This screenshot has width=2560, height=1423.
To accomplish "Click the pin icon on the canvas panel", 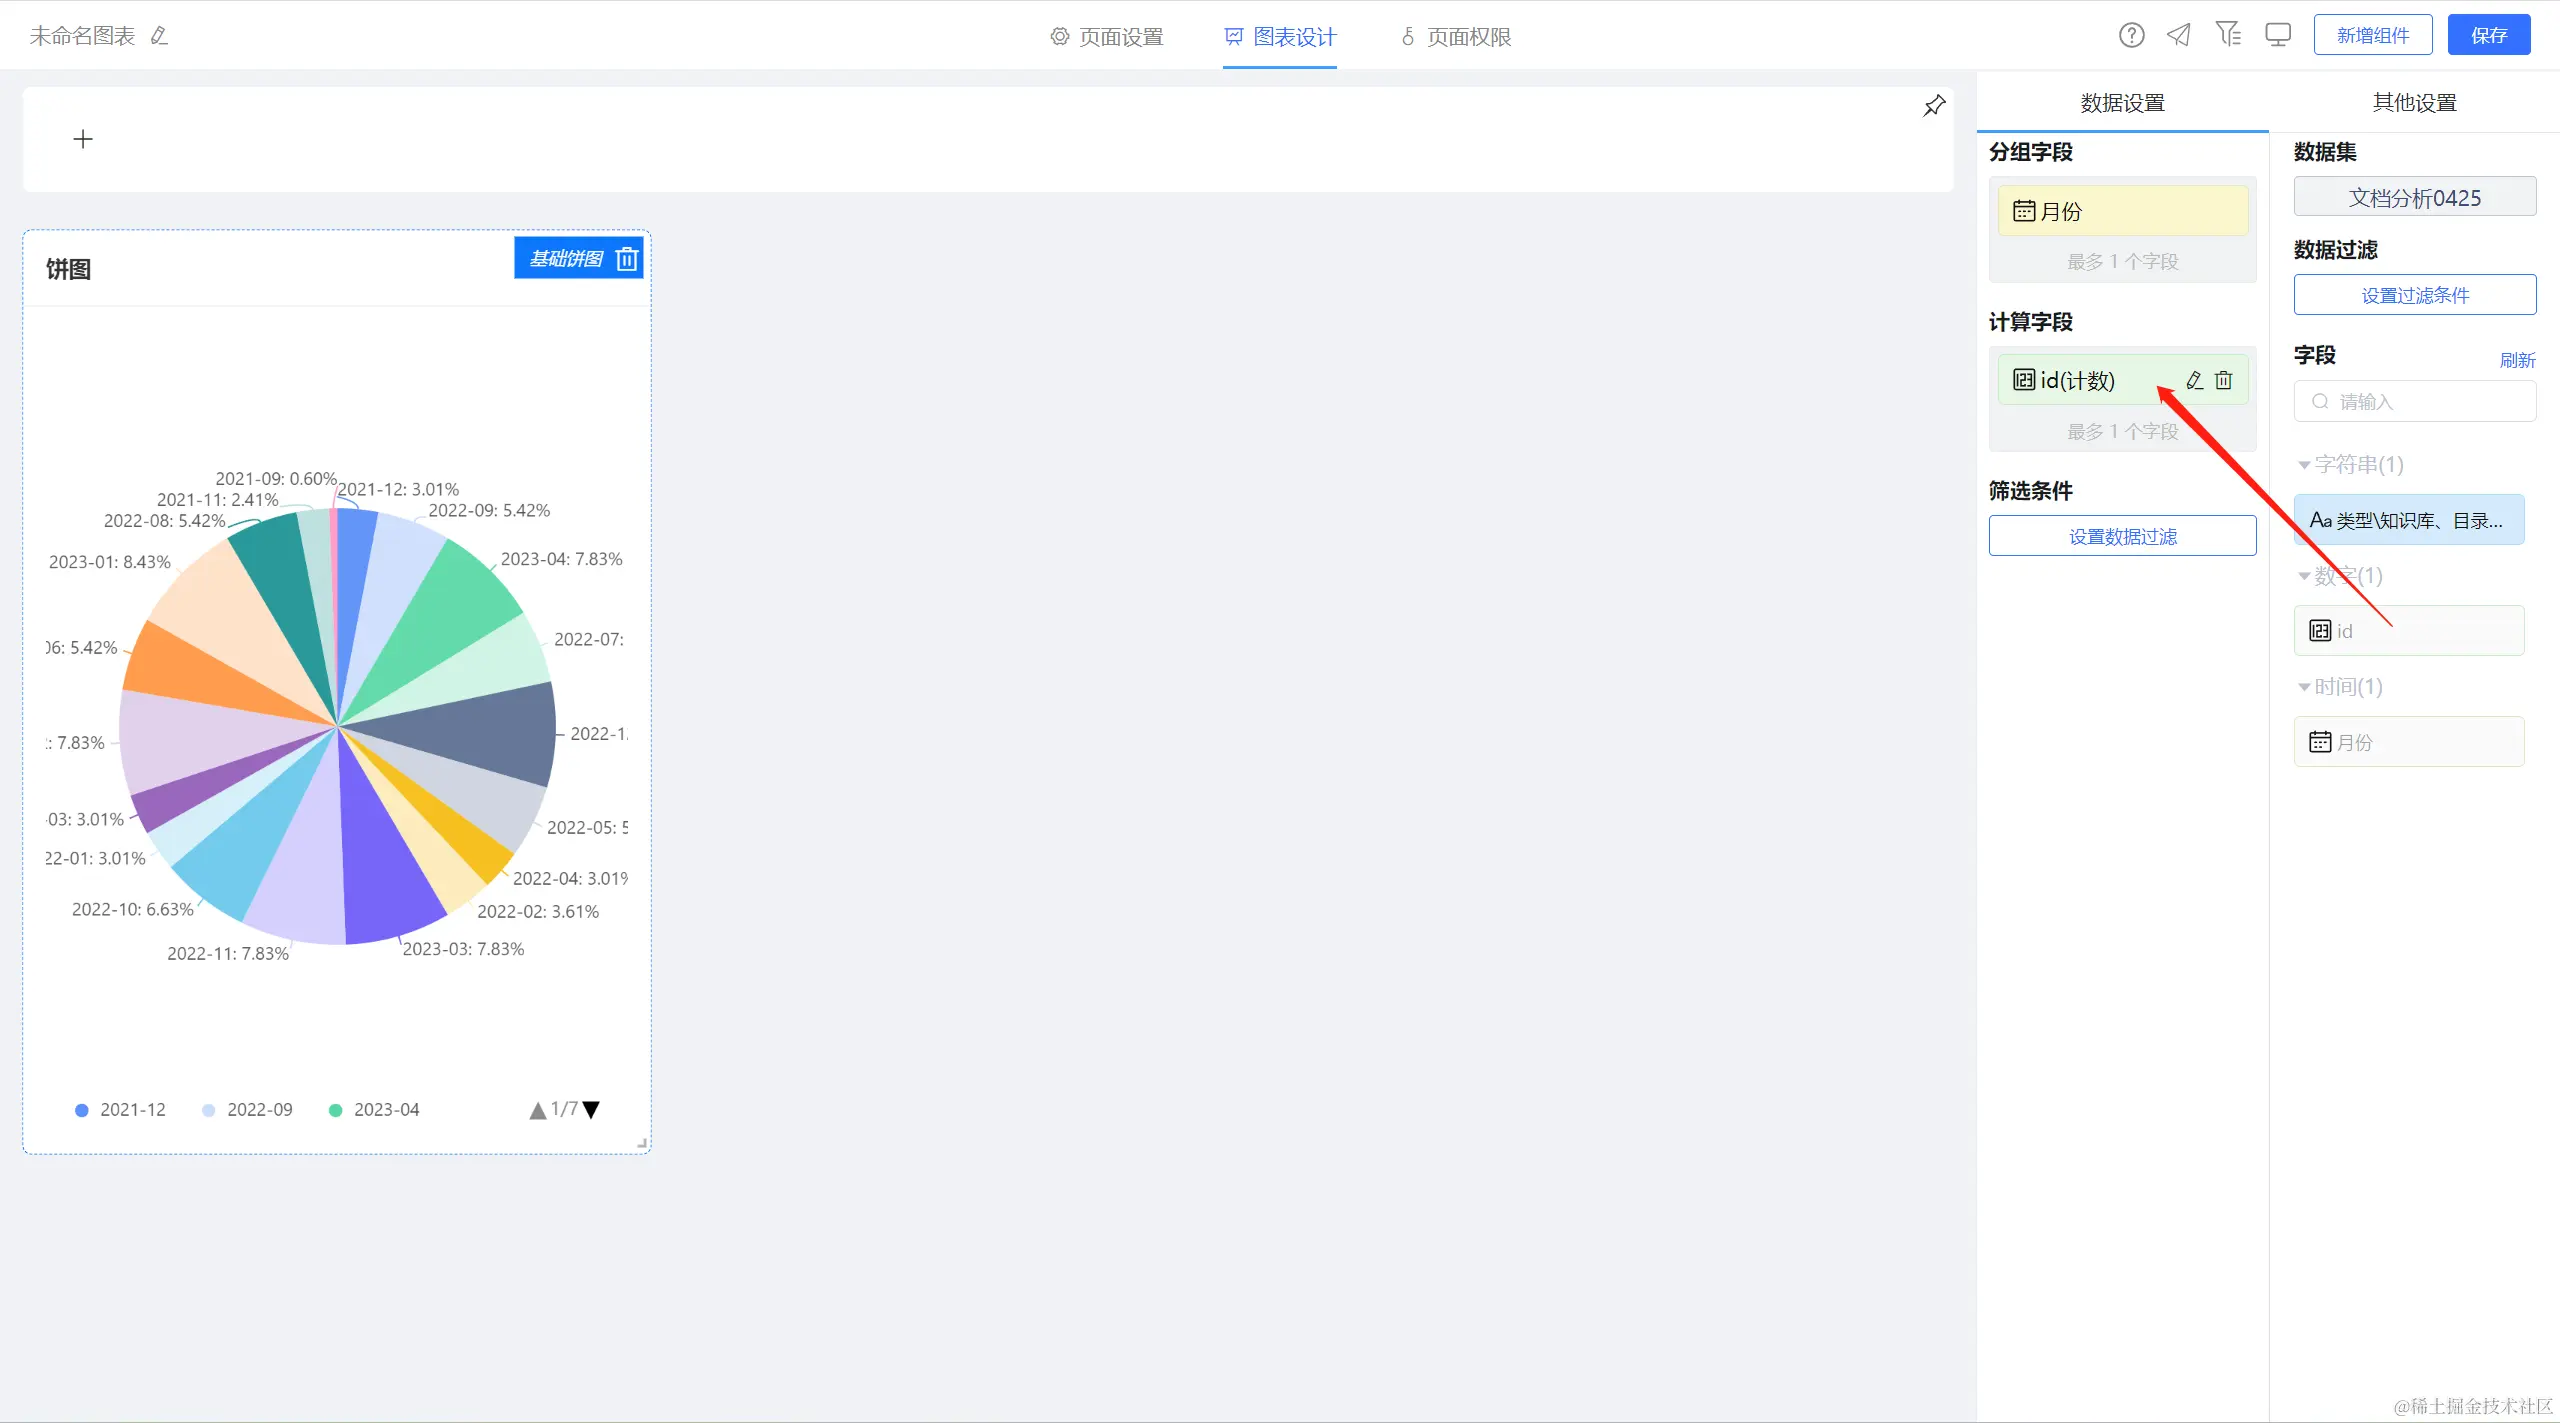I will [1934, 106].
